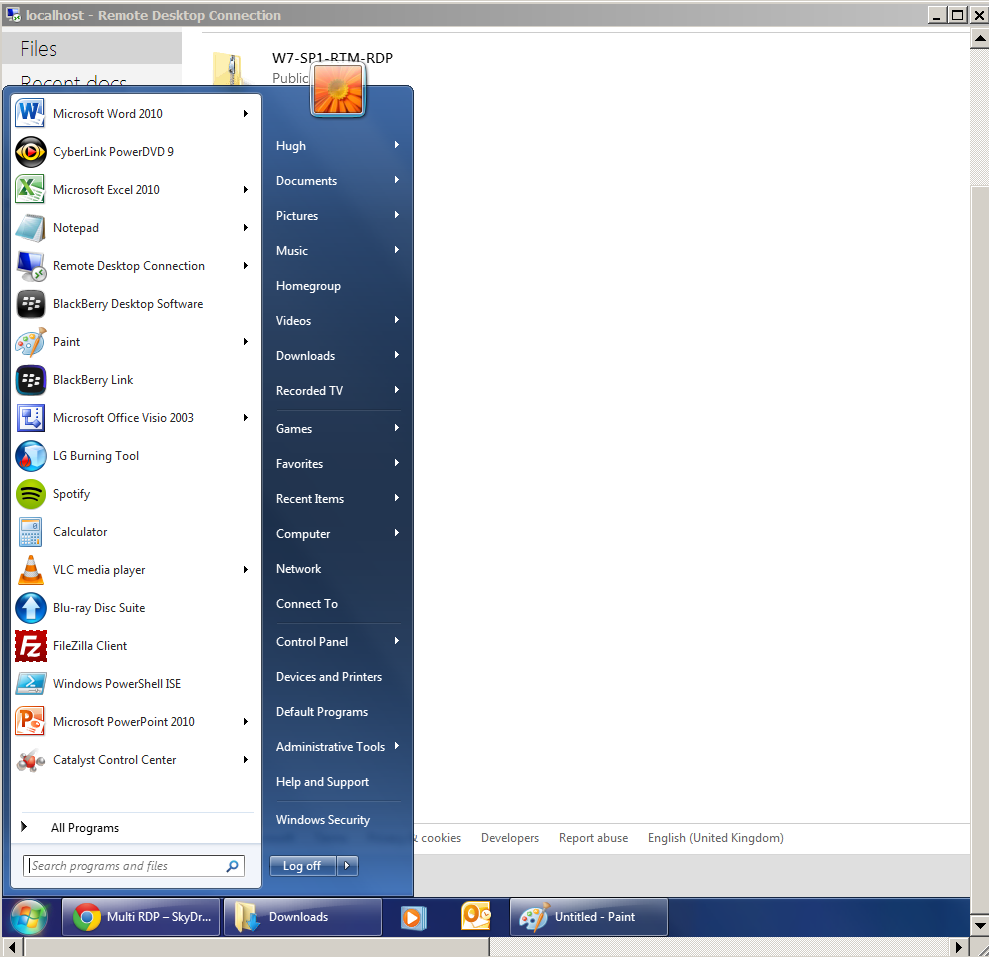The image size is (989, 957).
Task: Click the Log off button
Action: pyautogui.click(x=303, y=866)
